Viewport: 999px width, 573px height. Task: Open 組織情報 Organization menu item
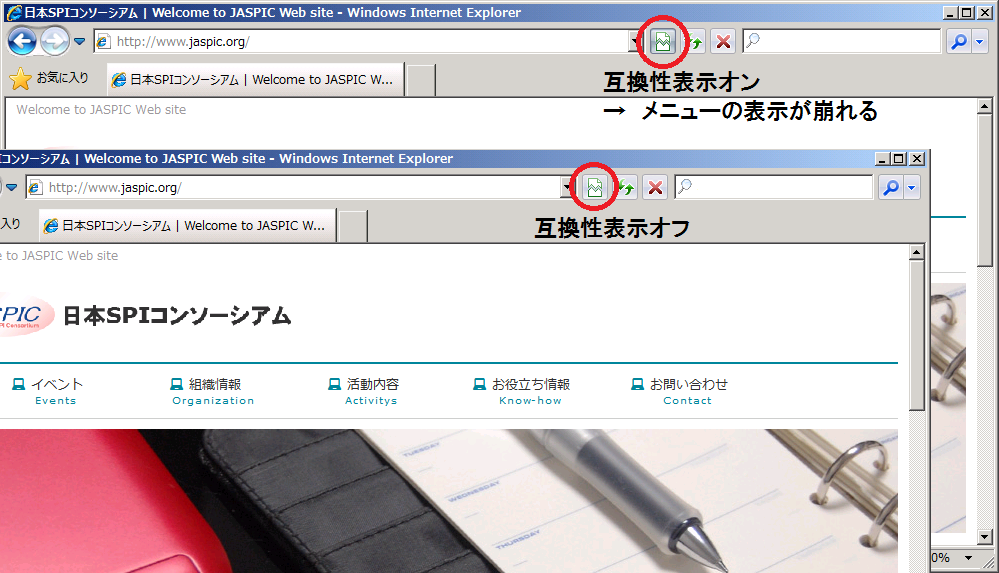click(x=212, y=391)
